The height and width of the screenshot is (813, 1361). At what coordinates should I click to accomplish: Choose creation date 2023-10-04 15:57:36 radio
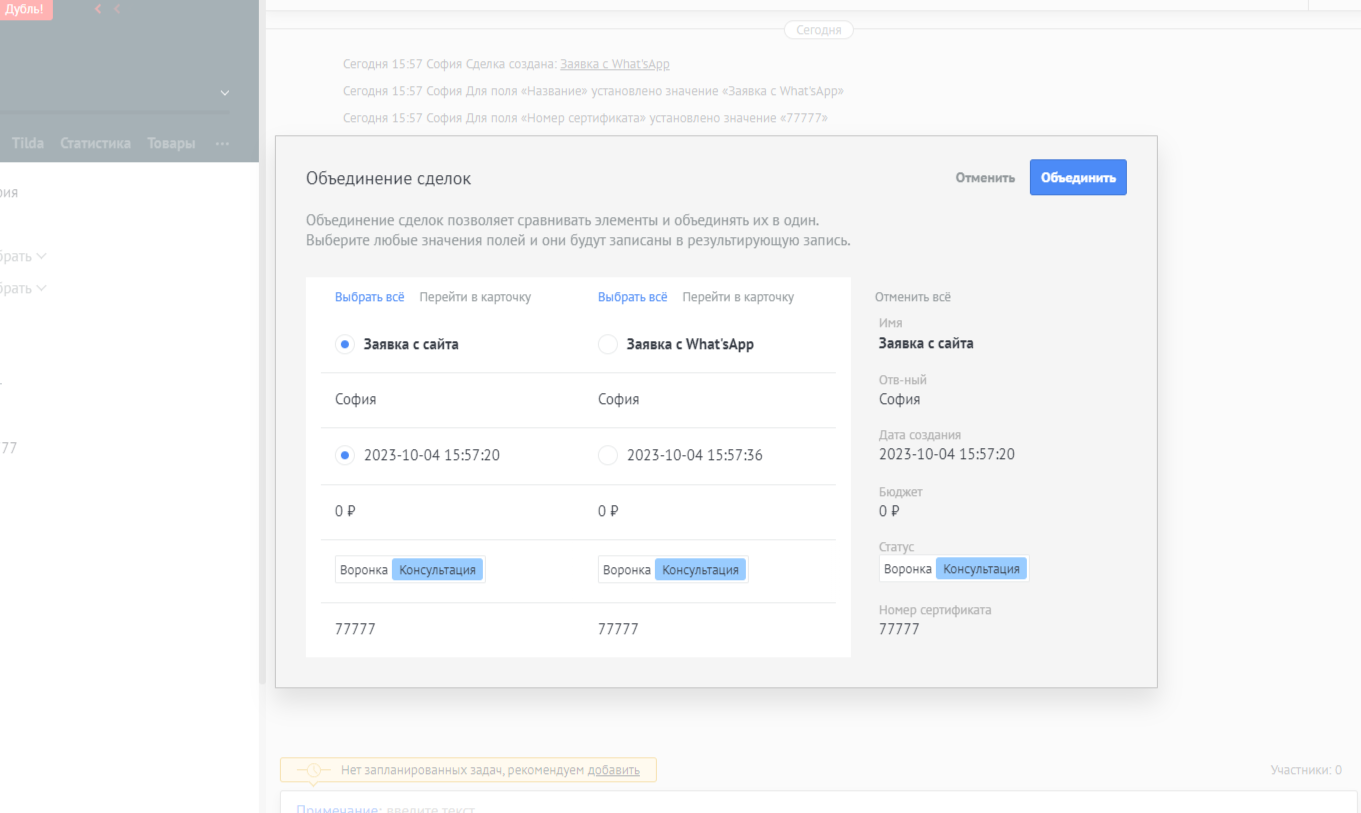click(607, 455)
